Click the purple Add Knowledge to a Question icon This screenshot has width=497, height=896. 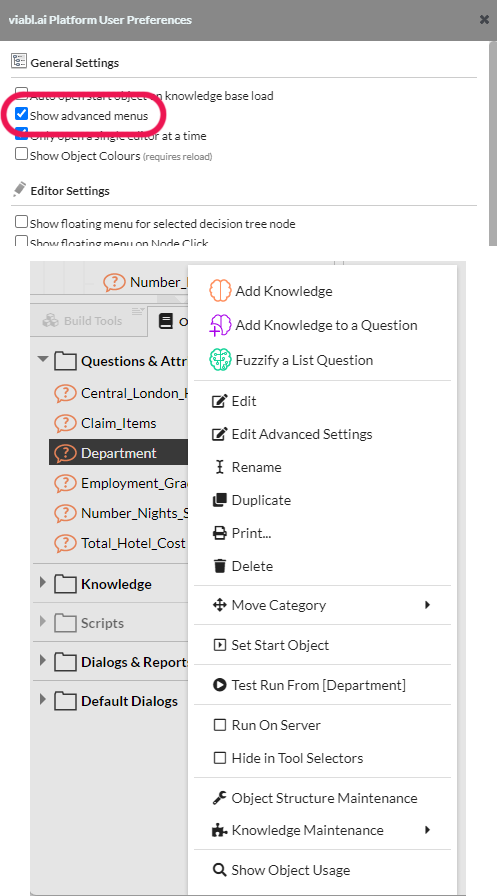coord(219,325)
